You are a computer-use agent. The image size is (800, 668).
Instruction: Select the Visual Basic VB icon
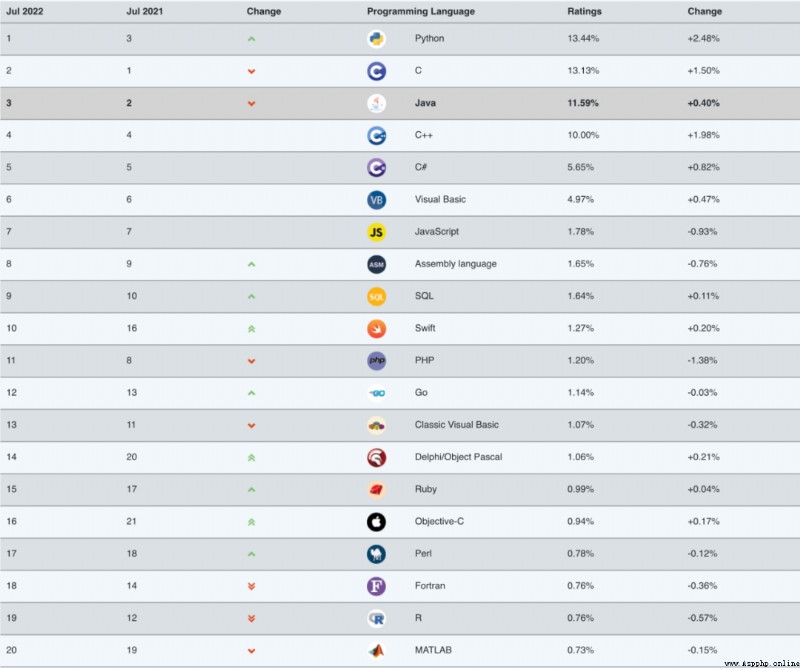click(377, 200)
